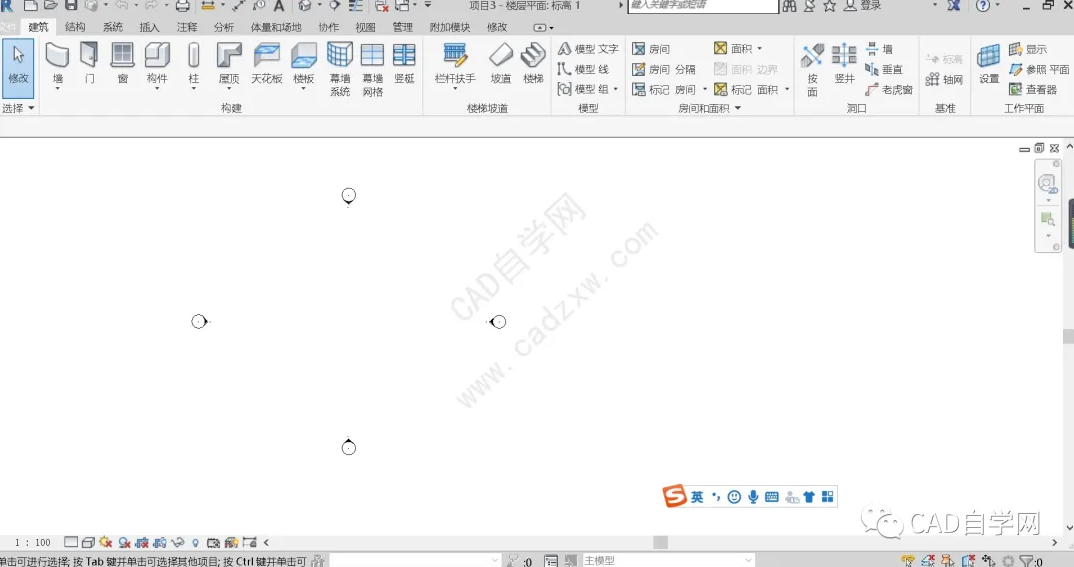This screenshot has height=567, width=1074.
Task: Switch to the 视图 ribbon tab
Action: (x=365, y=27)
